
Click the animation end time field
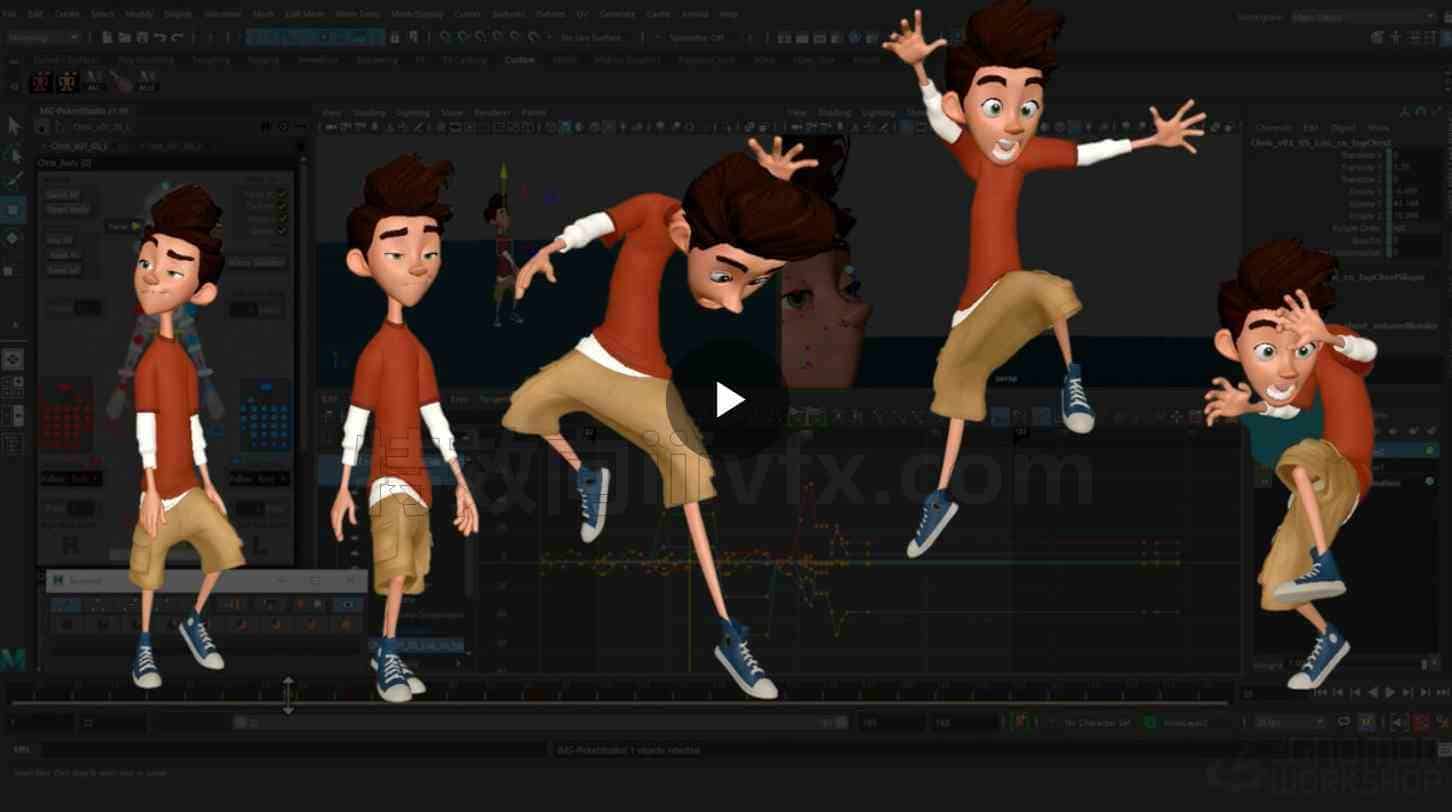964,722
